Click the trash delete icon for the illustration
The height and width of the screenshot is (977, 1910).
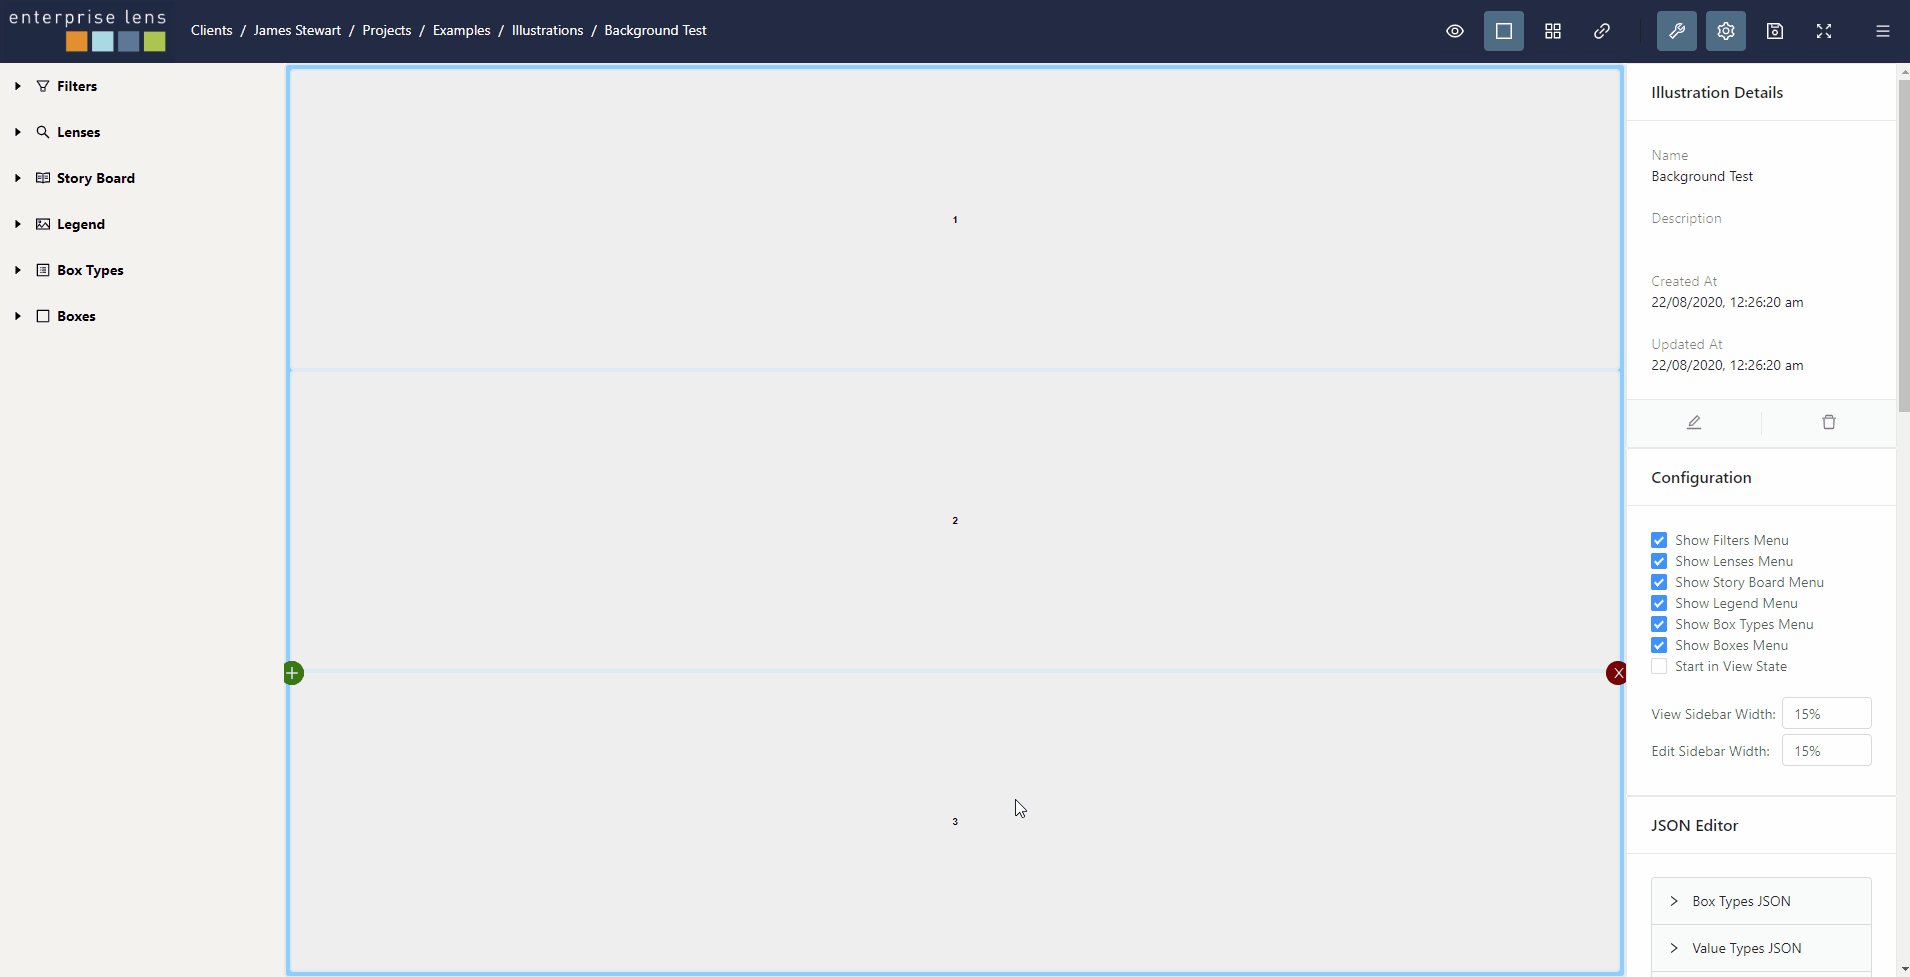coord(1828,422)
